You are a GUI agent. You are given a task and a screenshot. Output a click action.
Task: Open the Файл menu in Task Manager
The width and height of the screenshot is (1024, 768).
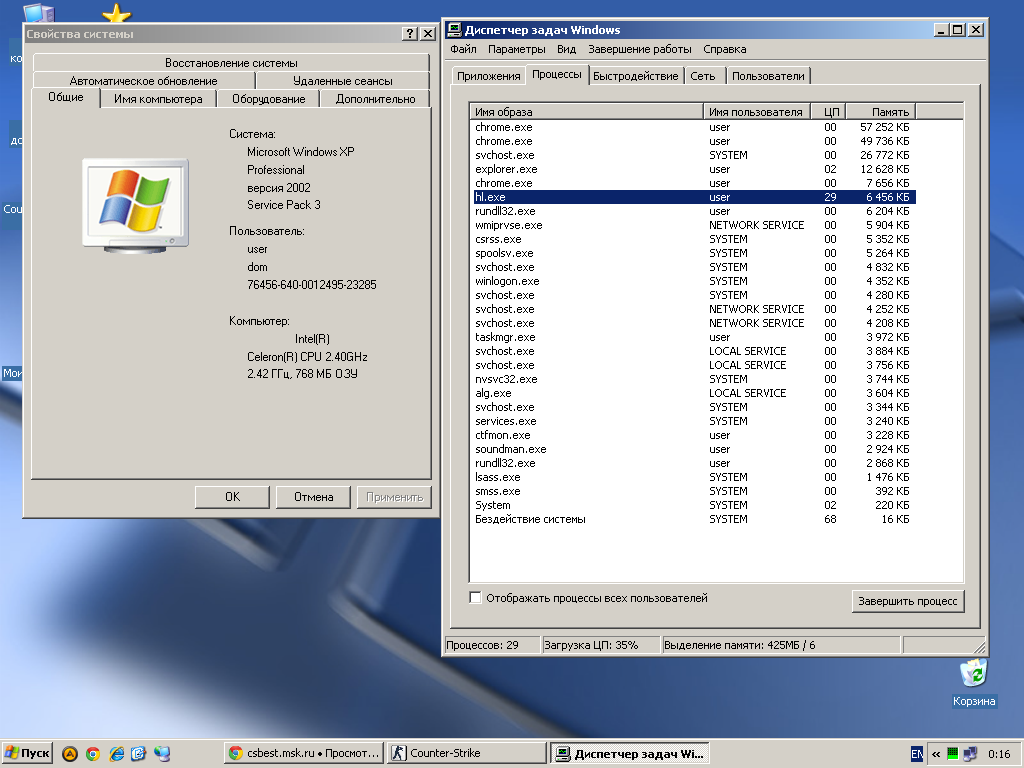[x=463, y=49]
